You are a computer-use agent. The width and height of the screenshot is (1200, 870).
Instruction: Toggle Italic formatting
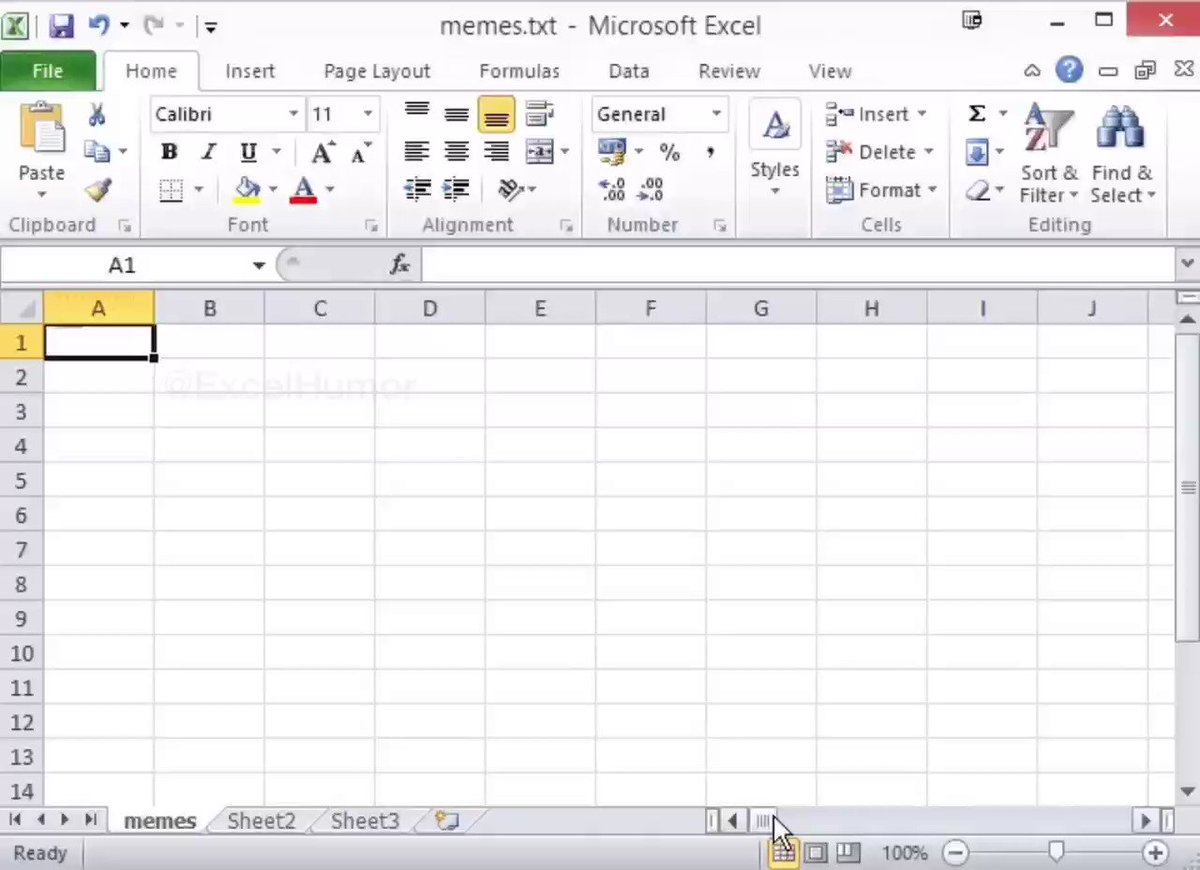tap(208, 152)
